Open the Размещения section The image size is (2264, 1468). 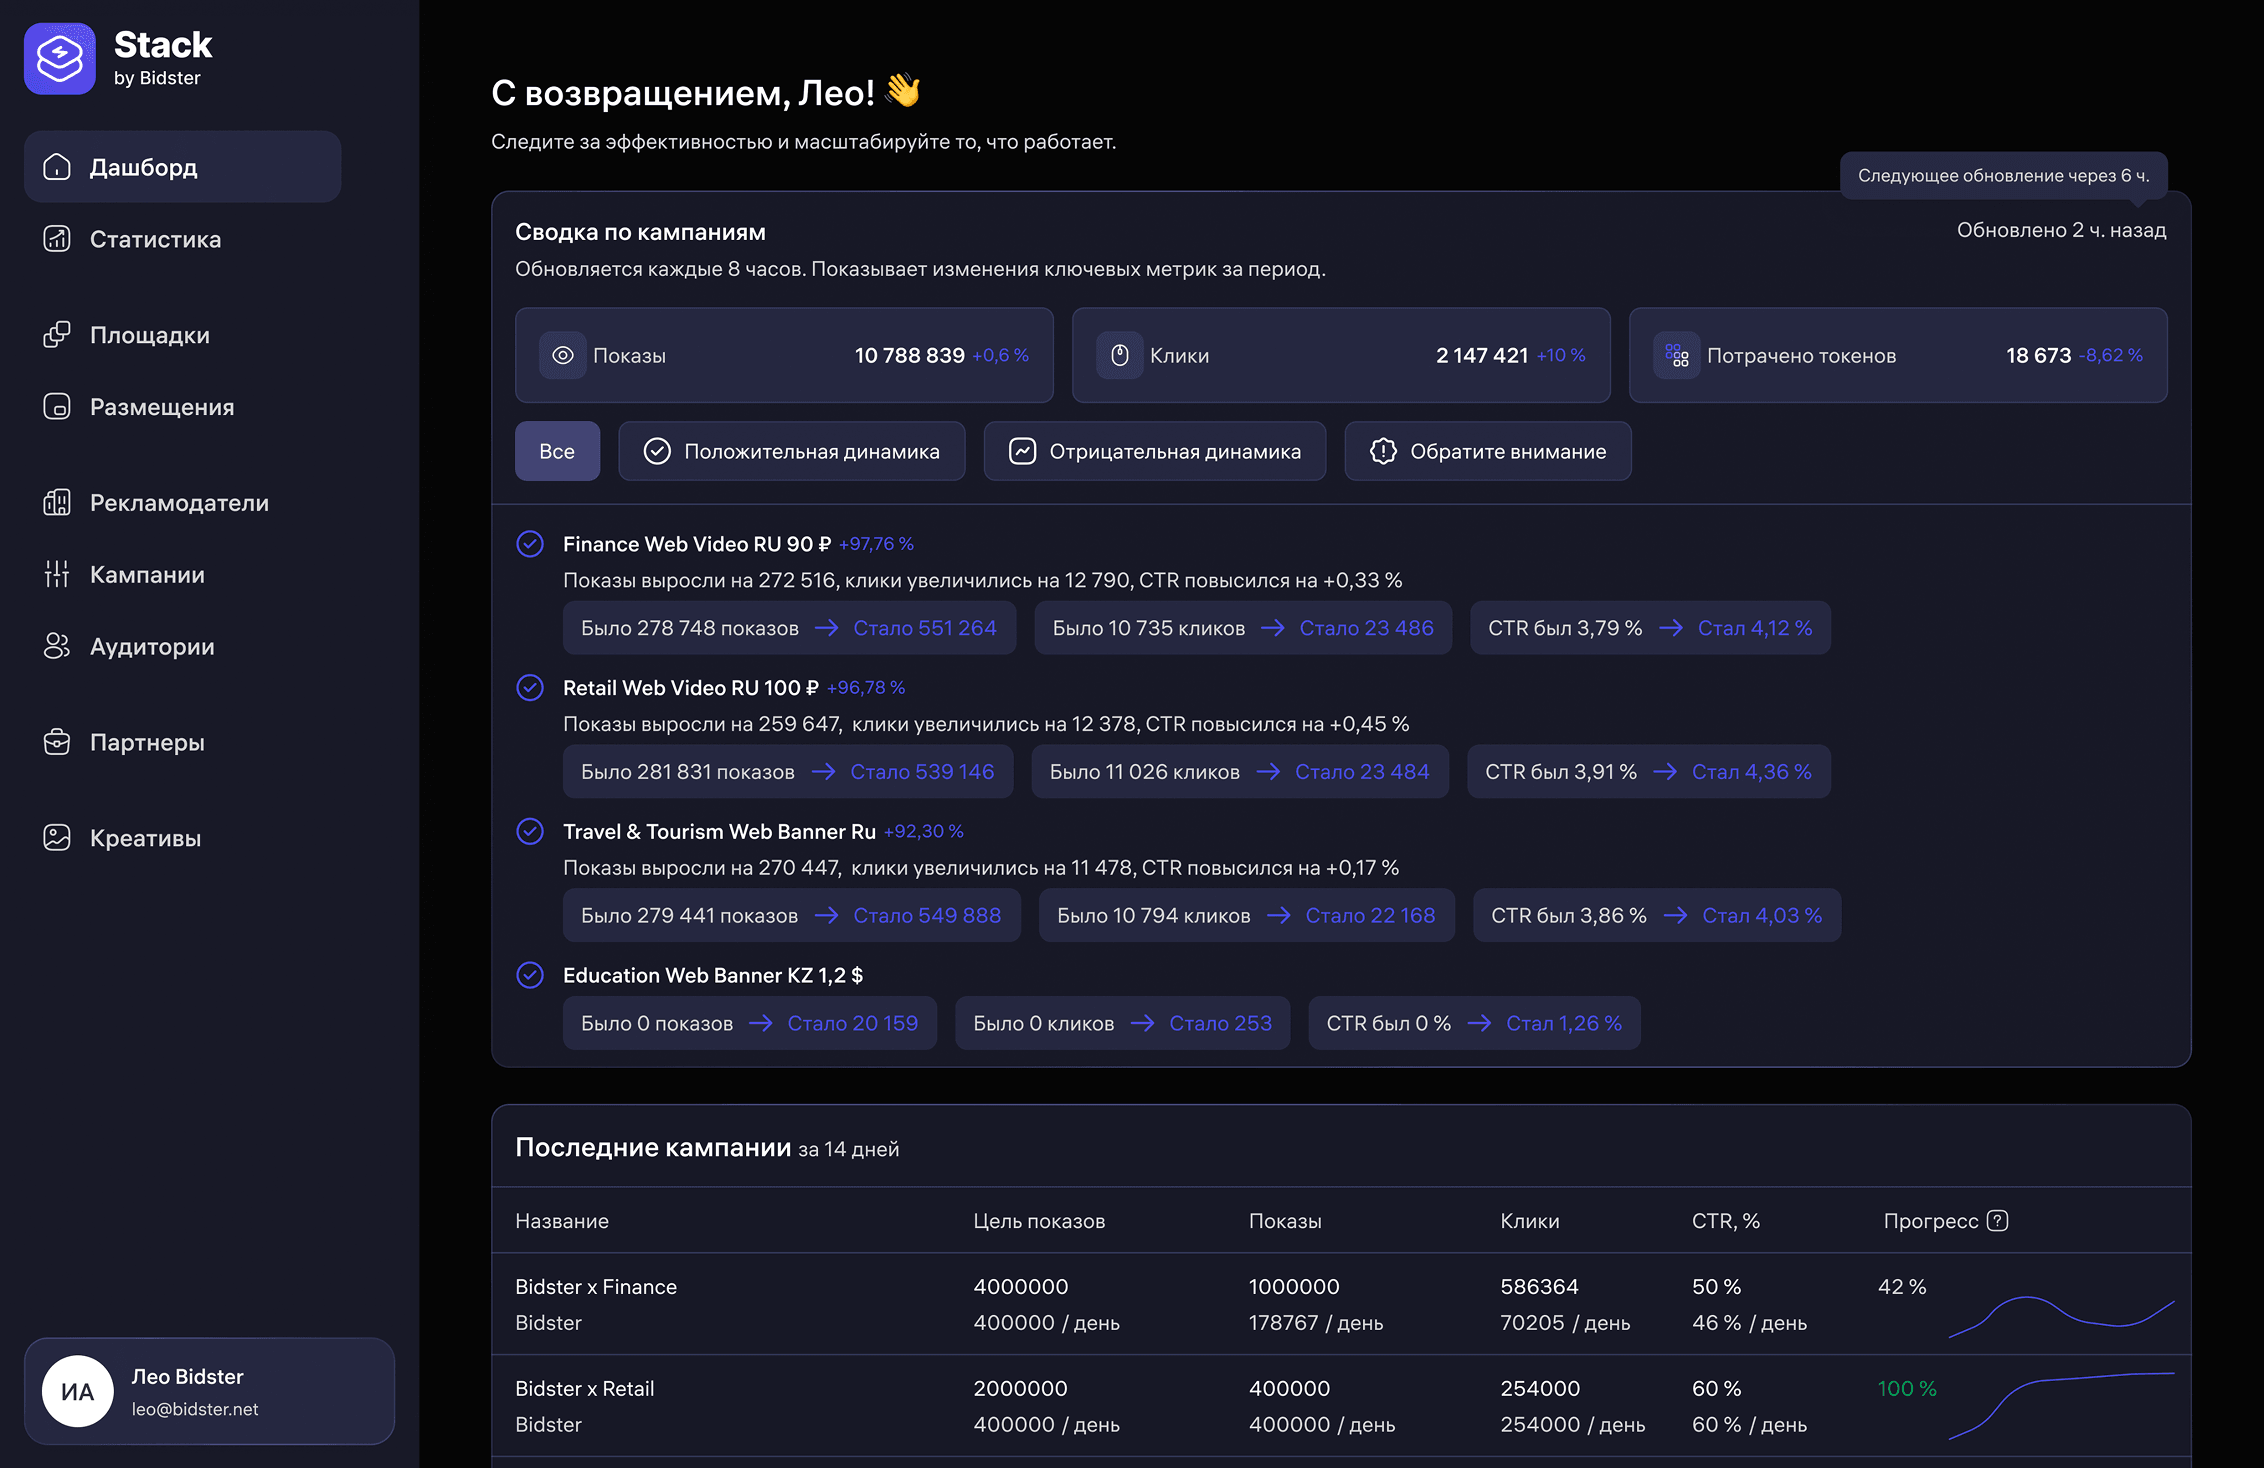[x=162, y=406]
